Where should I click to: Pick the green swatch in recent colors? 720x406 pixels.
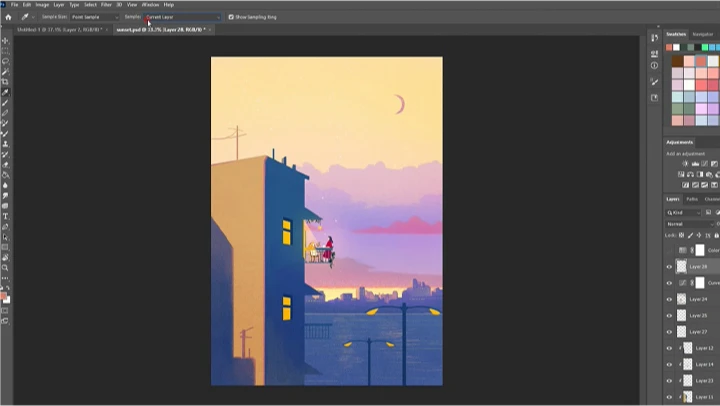point(705,47)
